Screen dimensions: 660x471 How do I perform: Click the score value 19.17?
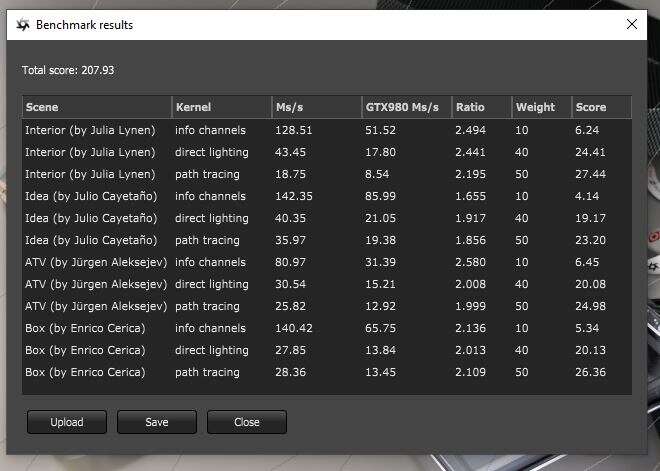click(591, 218)
